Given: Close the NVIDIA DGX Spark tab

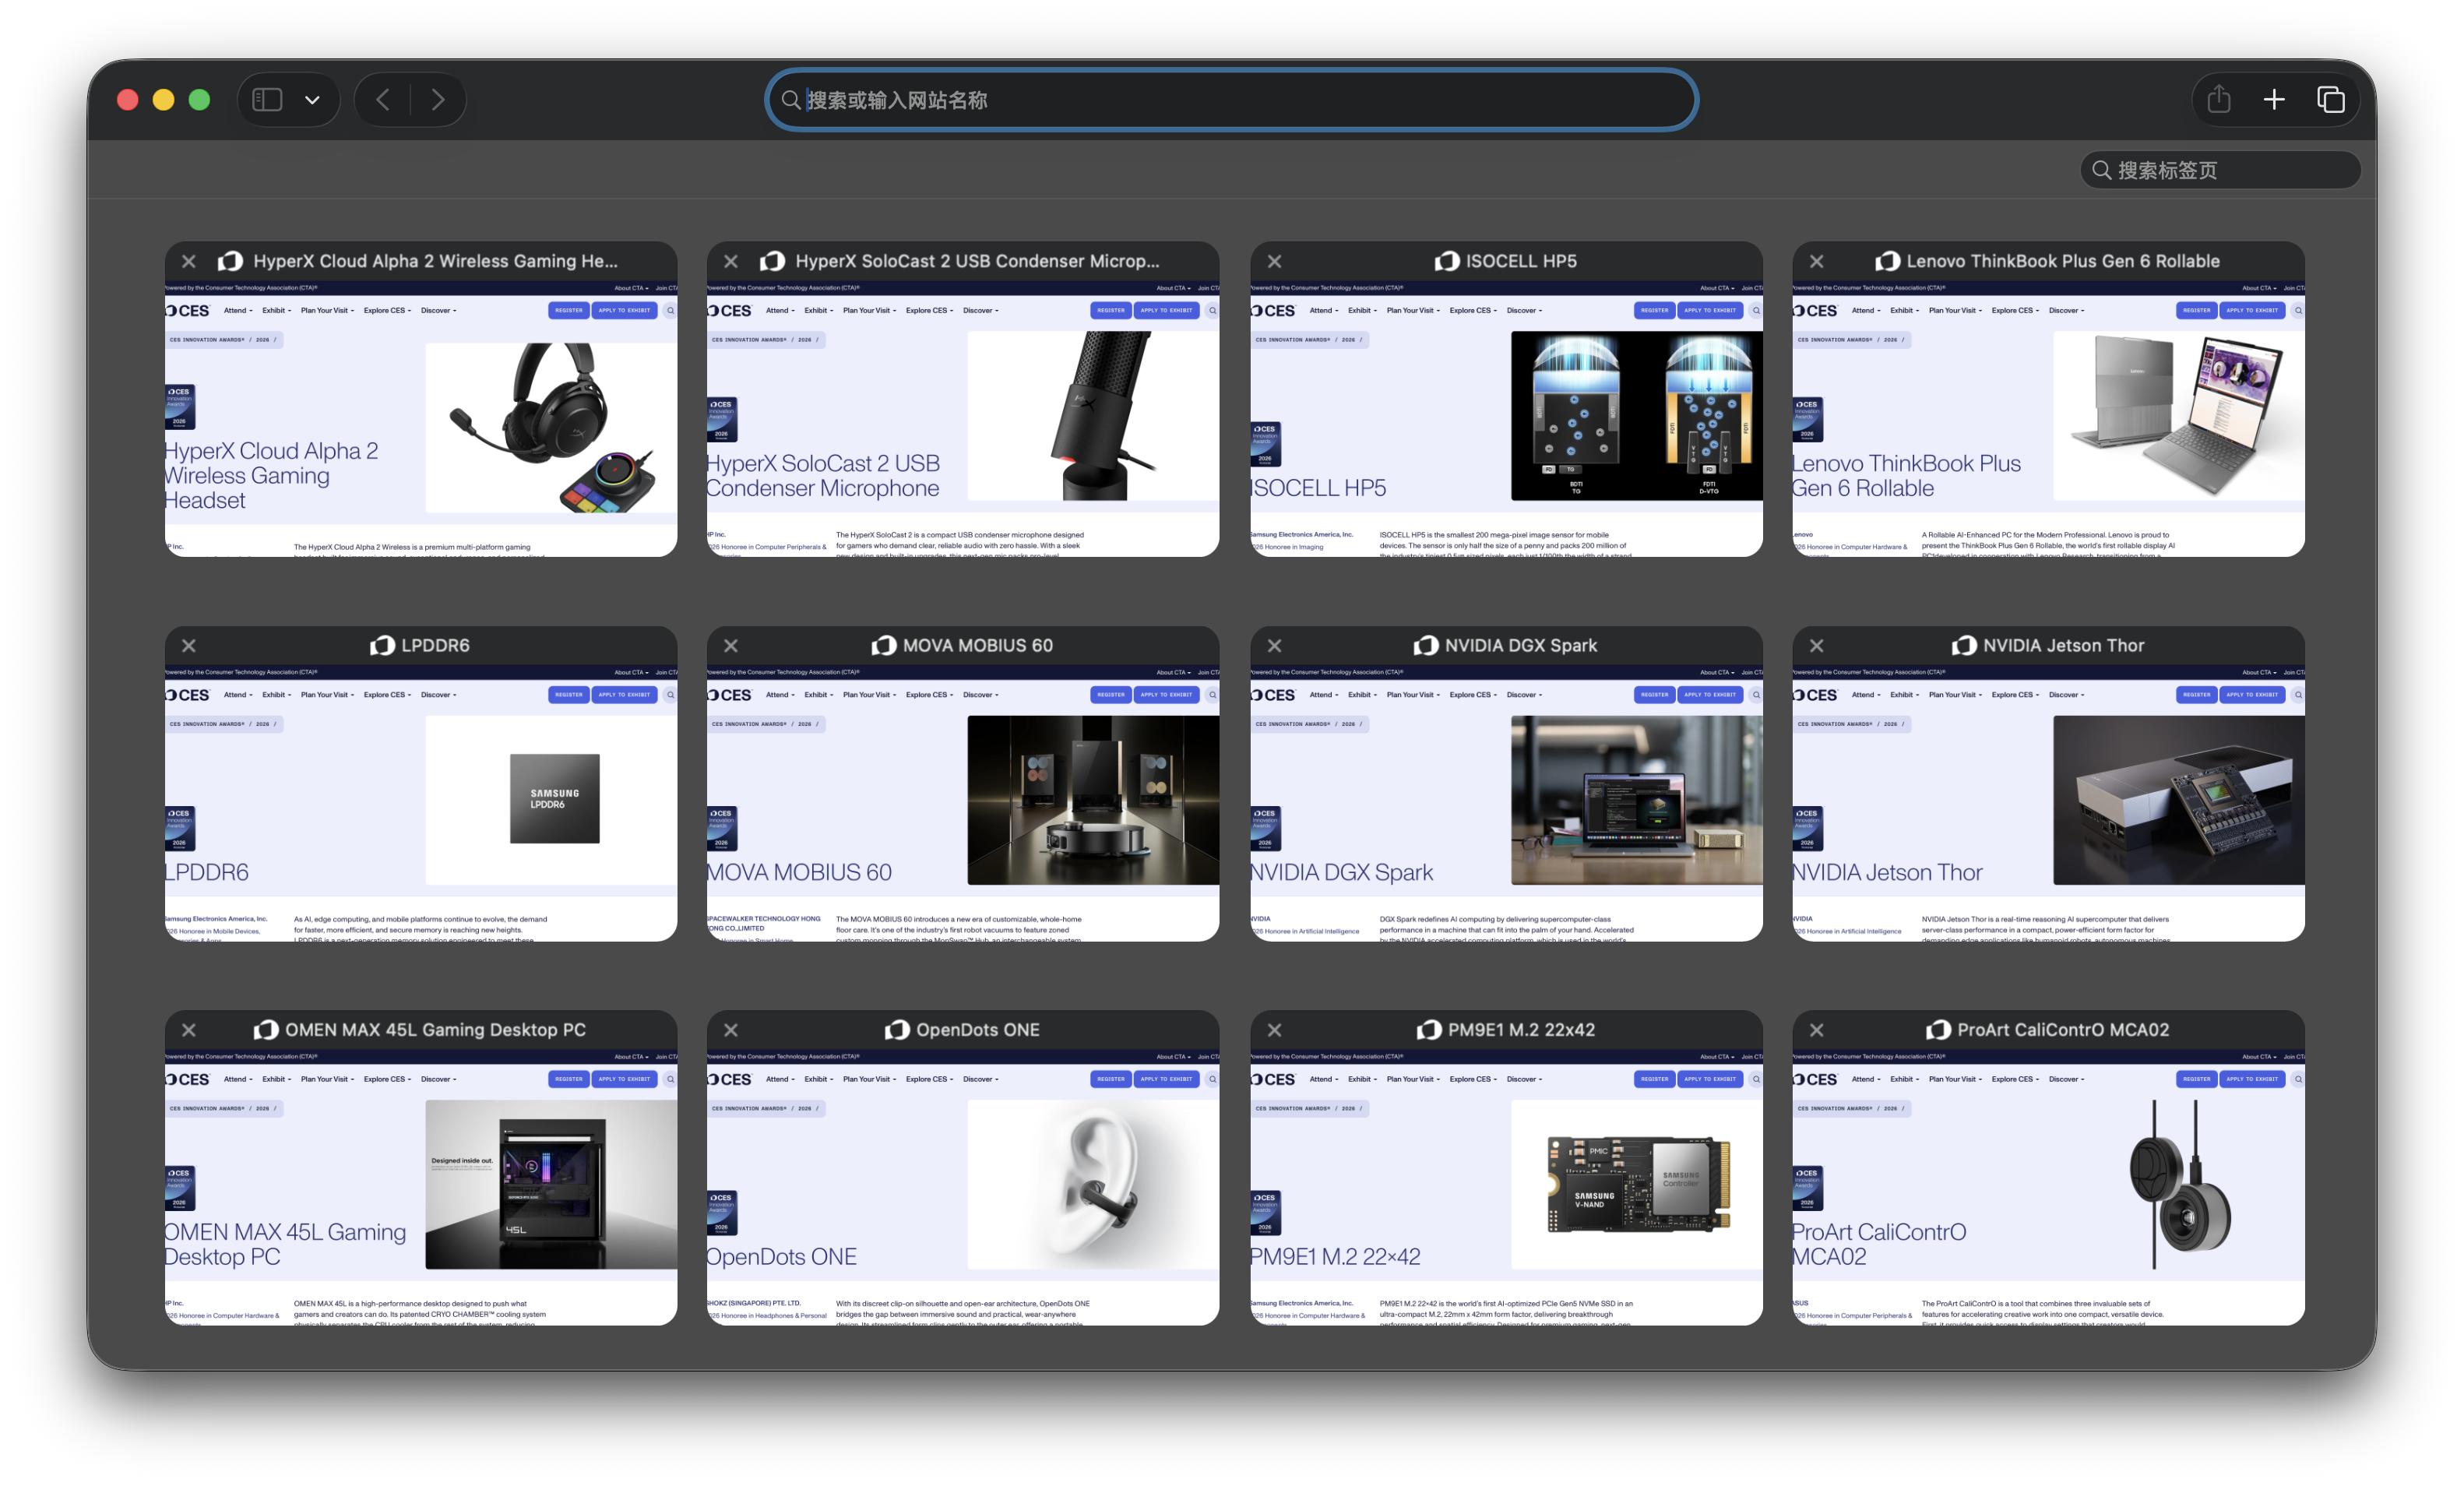Looking at the screenshot, I should tap(1274, 646).
